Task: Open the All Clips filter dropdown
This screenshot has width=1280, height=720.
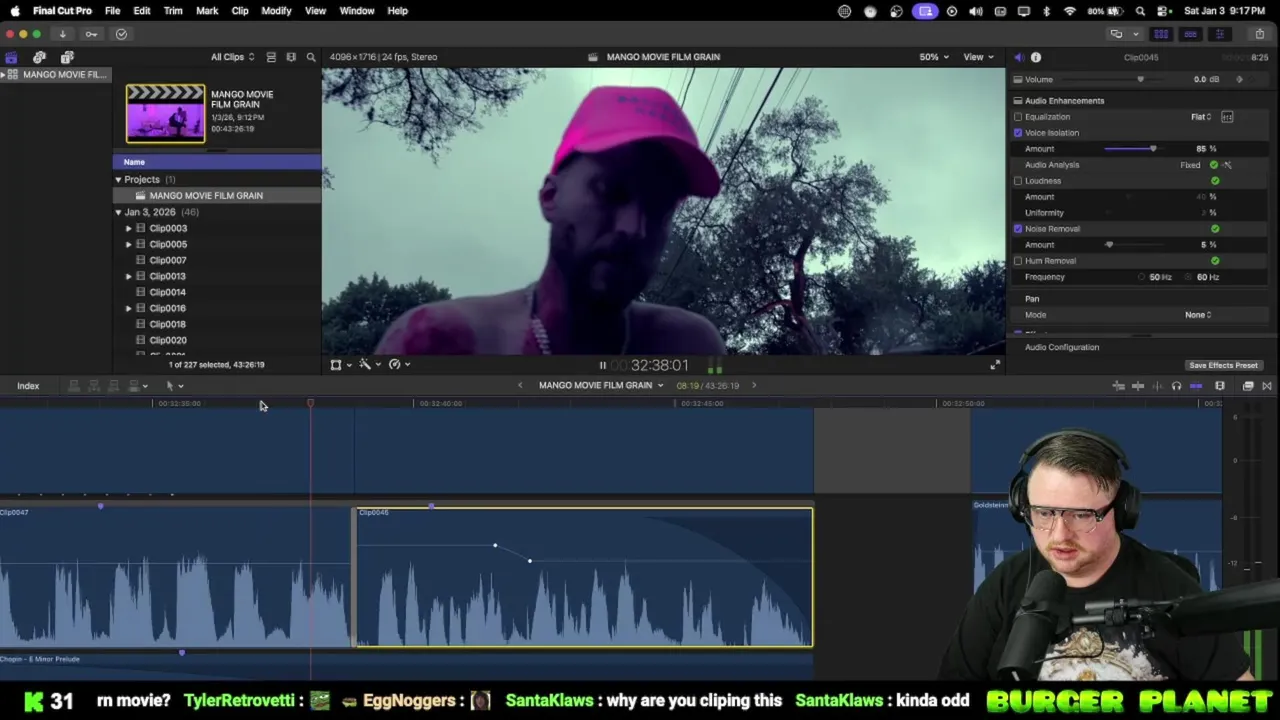Action: [x=232, y=57]
